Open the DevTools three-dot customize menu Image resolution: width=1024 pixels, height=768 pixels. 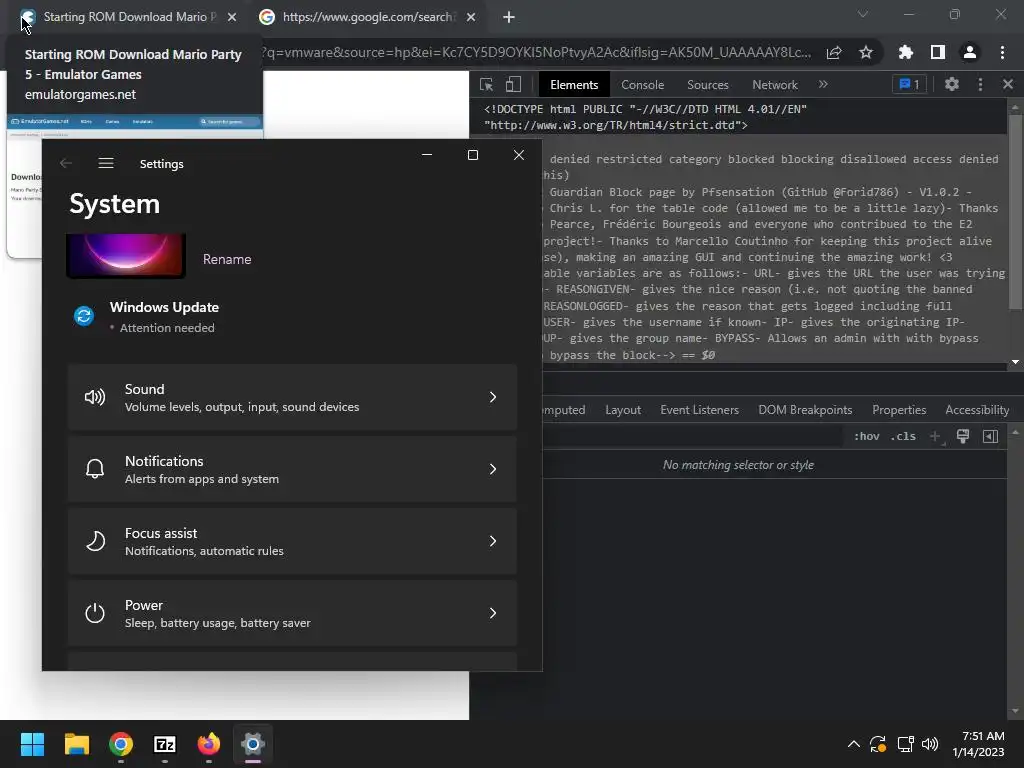(x=980, y=84)
